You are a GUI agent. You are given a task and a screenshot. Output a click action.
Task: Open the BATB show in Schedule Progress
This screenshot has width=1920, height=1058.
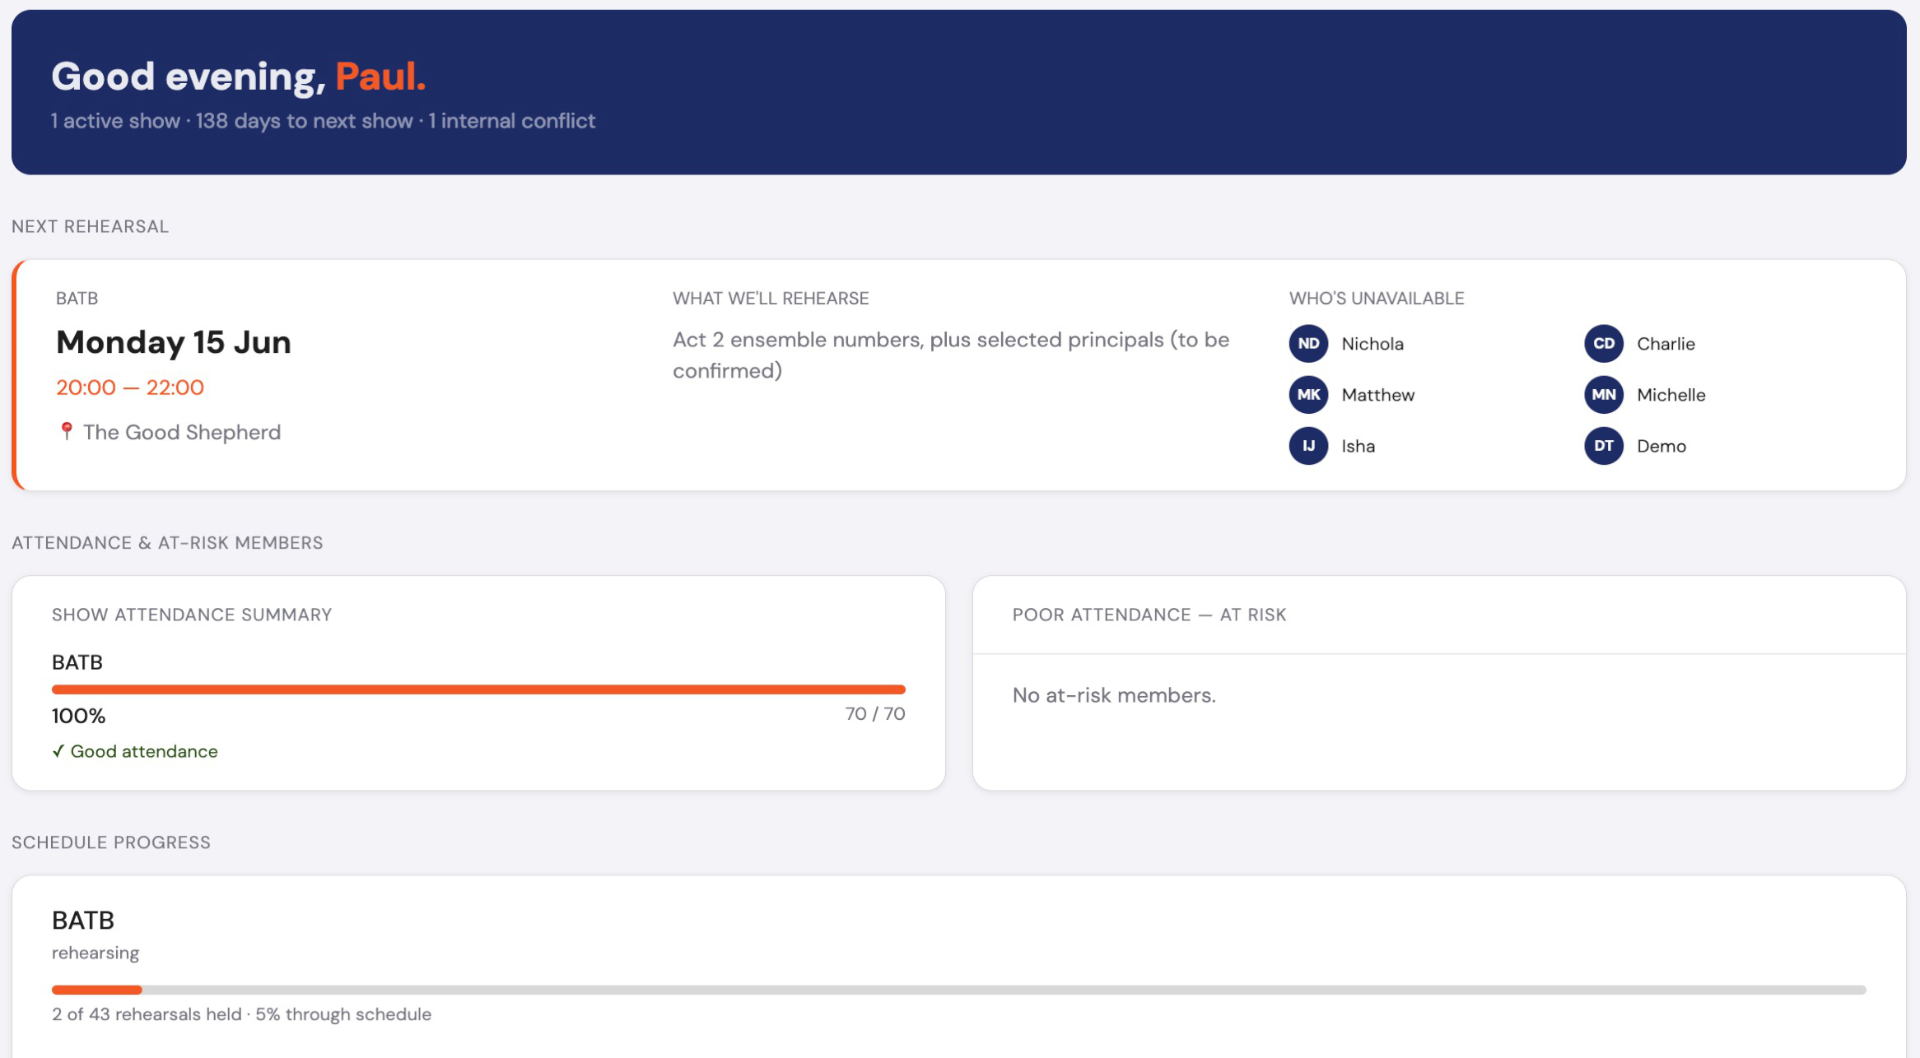pos(83,920)
